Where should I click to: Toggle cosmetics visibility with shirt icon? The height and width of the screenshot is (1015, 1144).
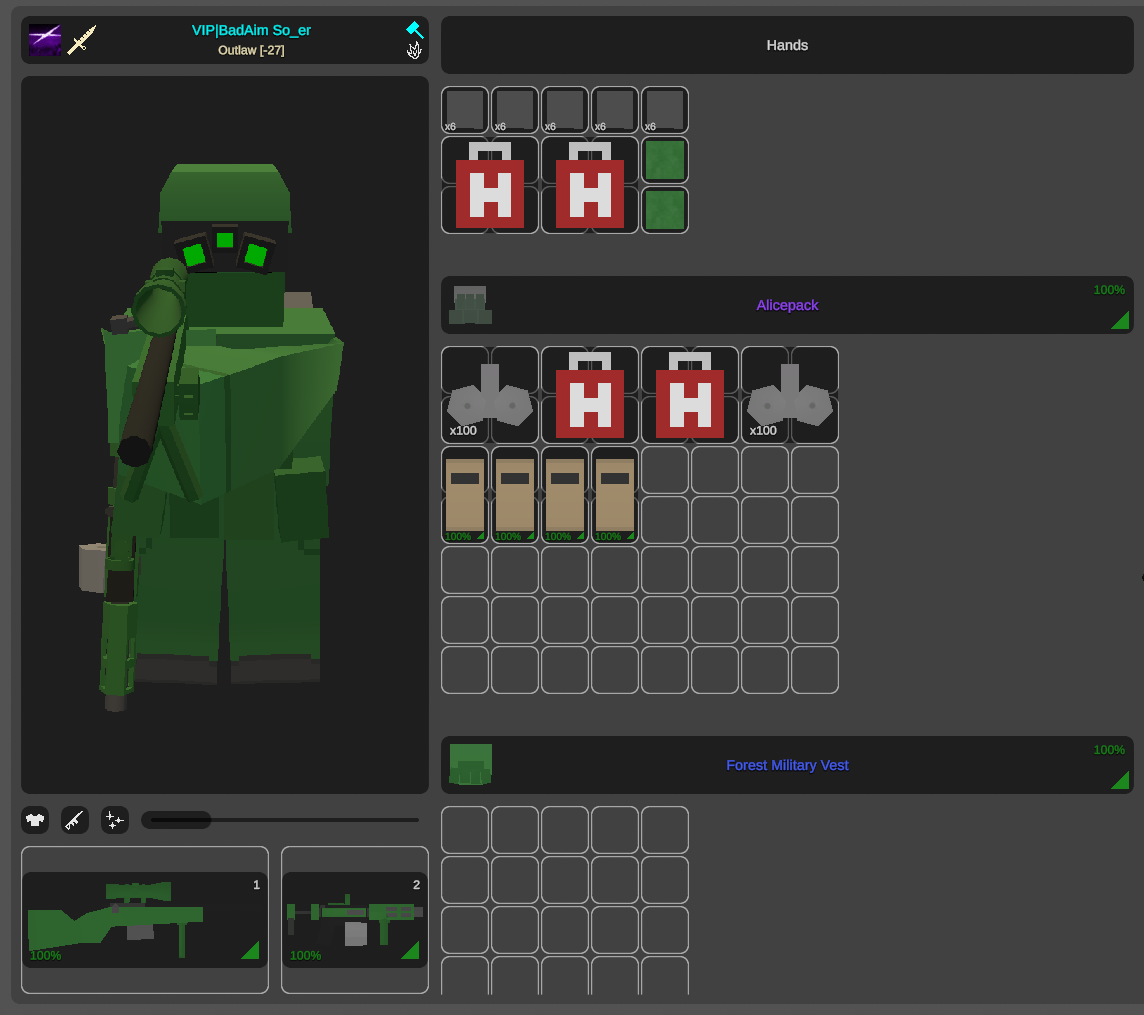(35, 820)
